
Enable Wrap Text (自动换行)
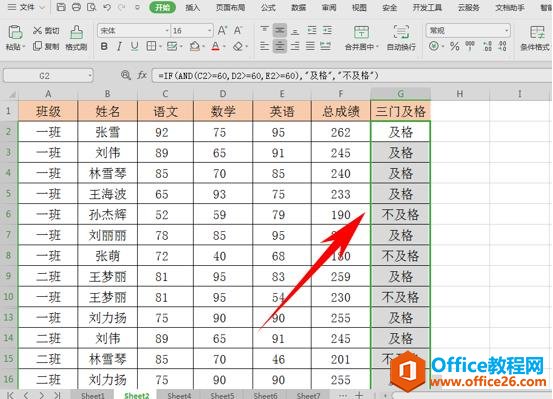(401, 38)
